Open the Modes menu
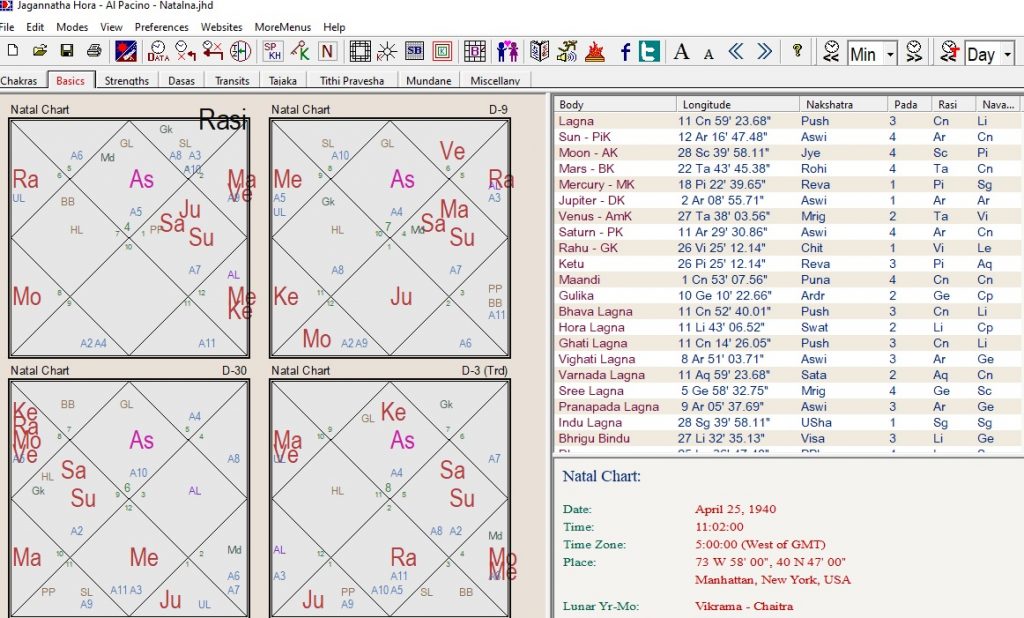Screen dimensions: 1024x618 (72, 27)
